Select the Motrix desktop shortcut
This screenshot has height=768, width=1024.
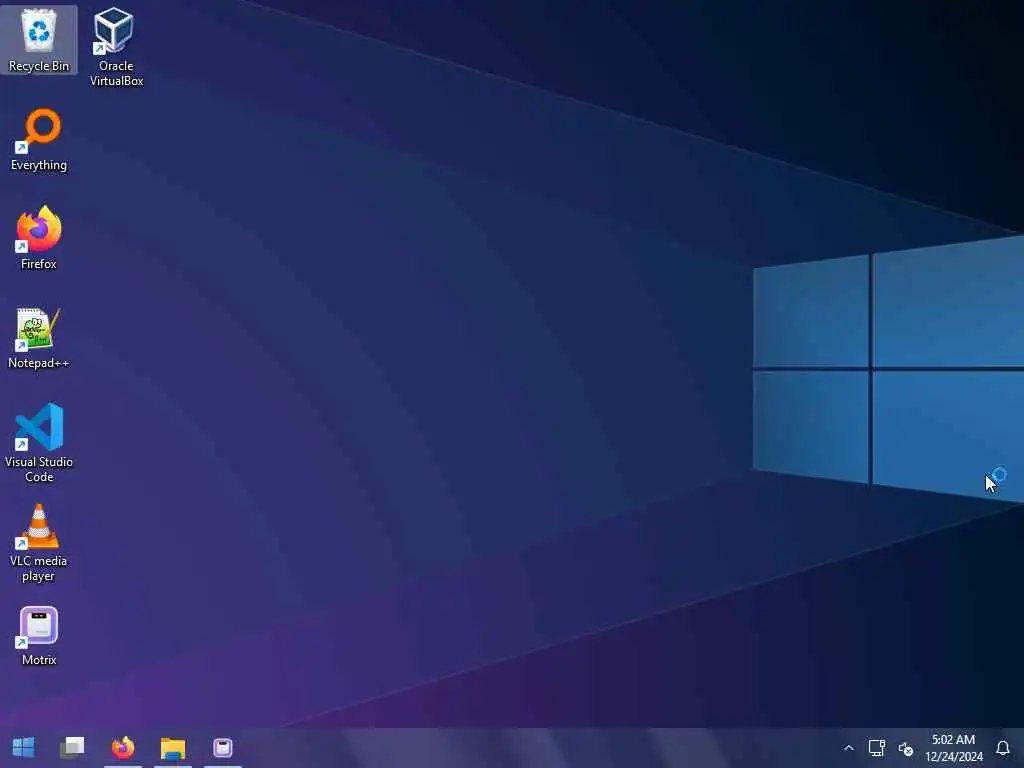point(39,636)
